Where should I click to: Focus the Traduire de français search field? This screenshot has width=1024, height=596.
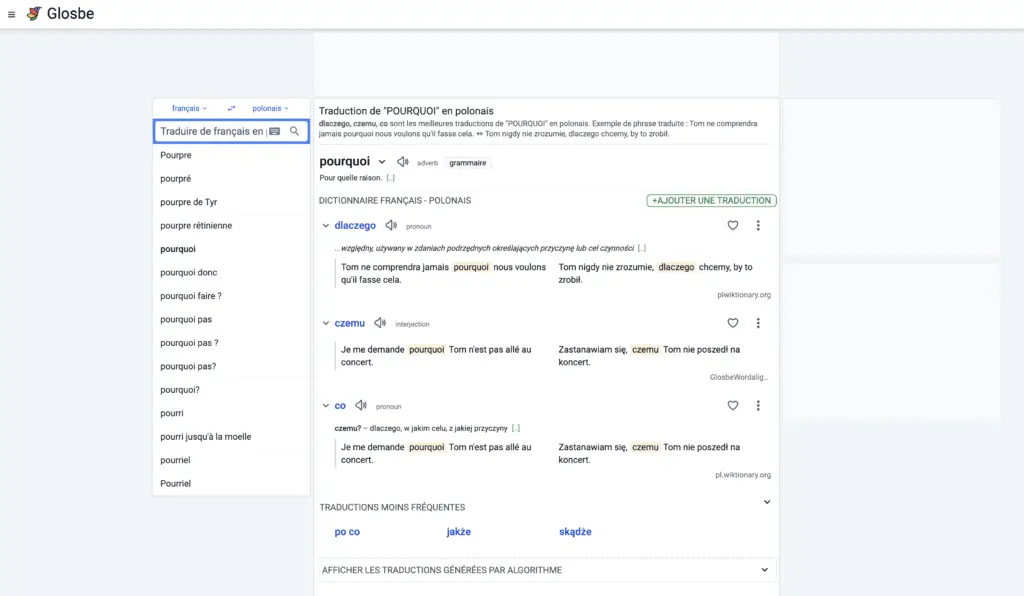click(212, 131)
